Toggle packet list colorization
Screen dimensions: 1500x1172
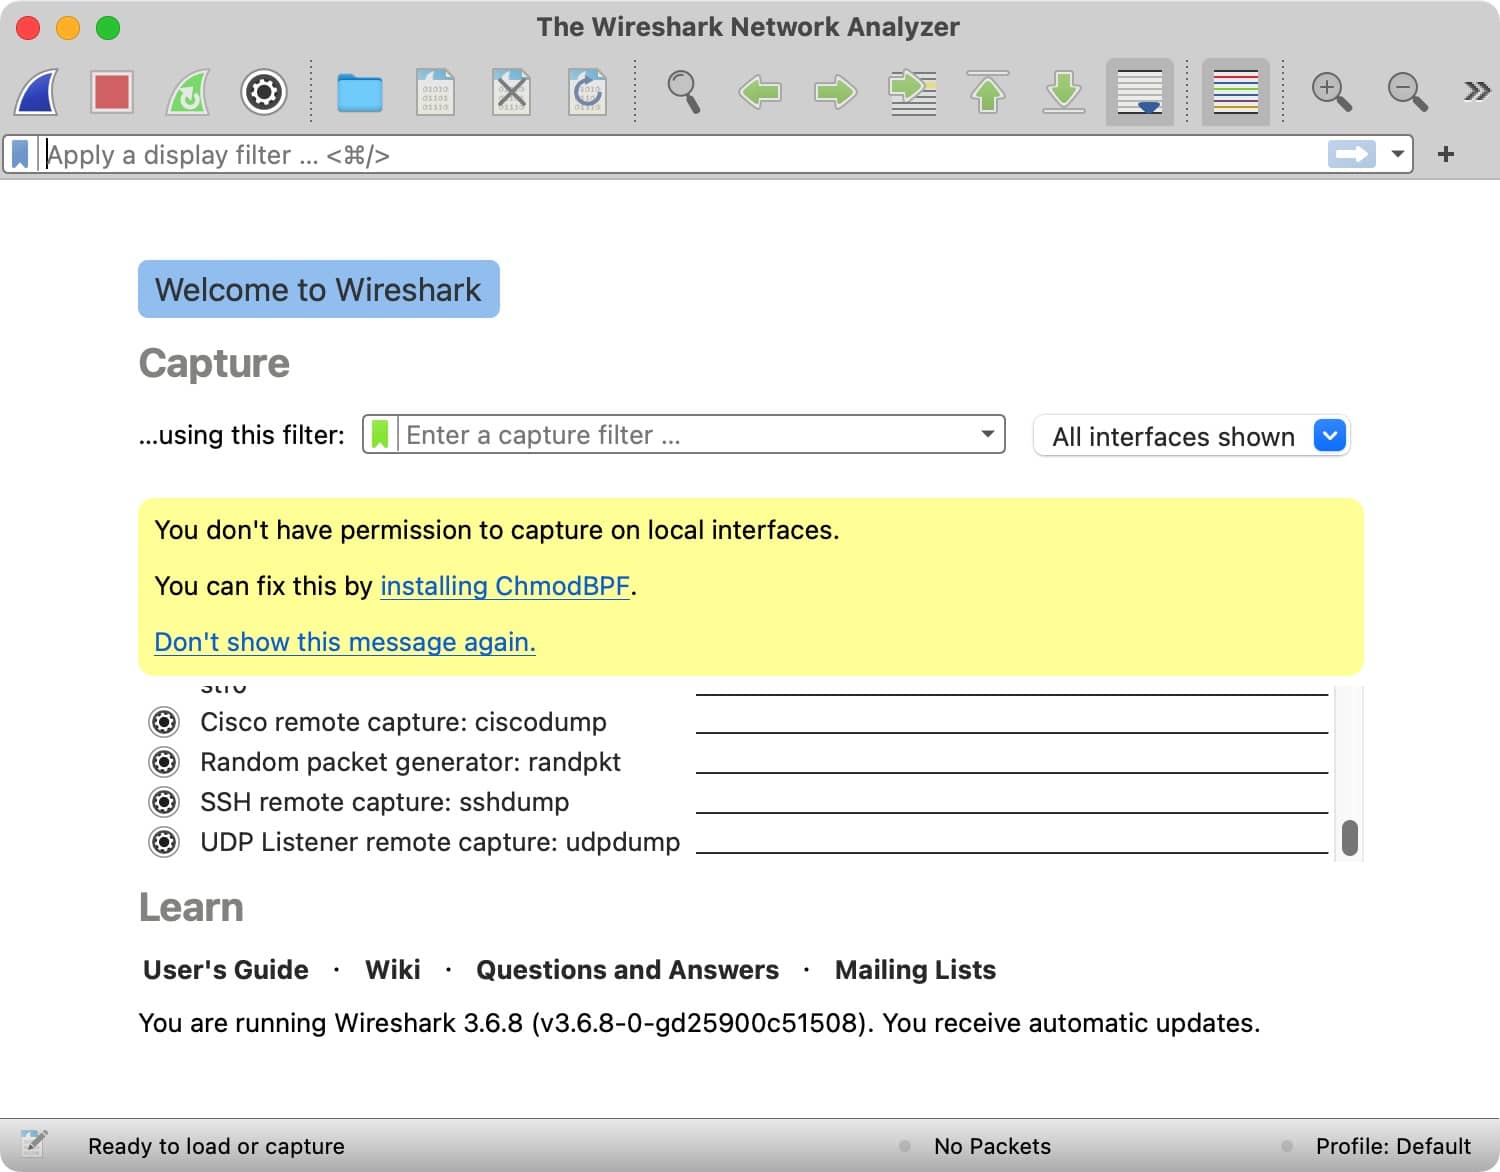coord(1236,92)
